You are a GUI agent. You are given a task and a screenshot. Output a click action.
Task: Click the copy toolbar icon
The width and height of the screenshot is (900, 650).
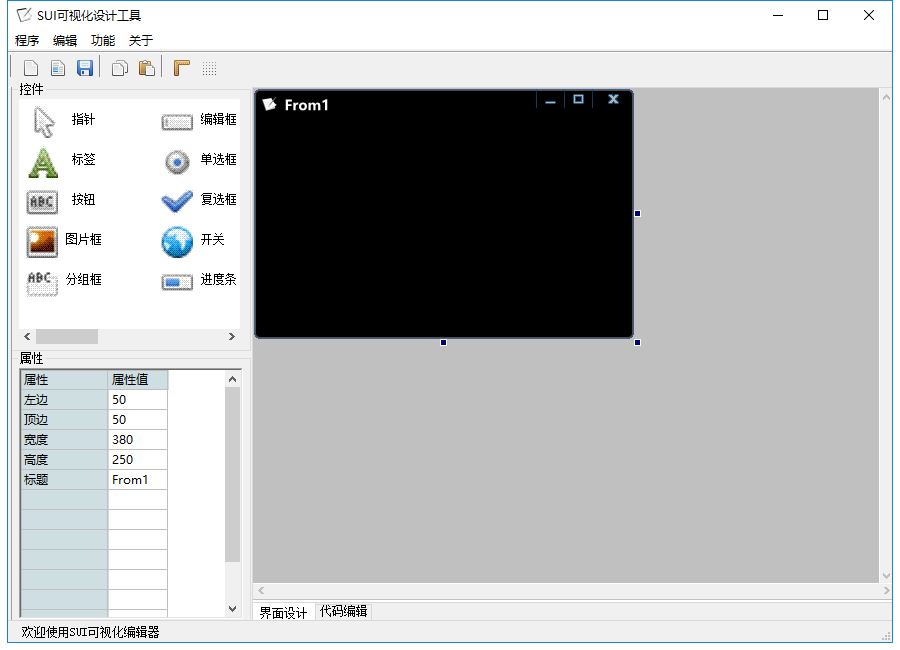tap(119, 68)
